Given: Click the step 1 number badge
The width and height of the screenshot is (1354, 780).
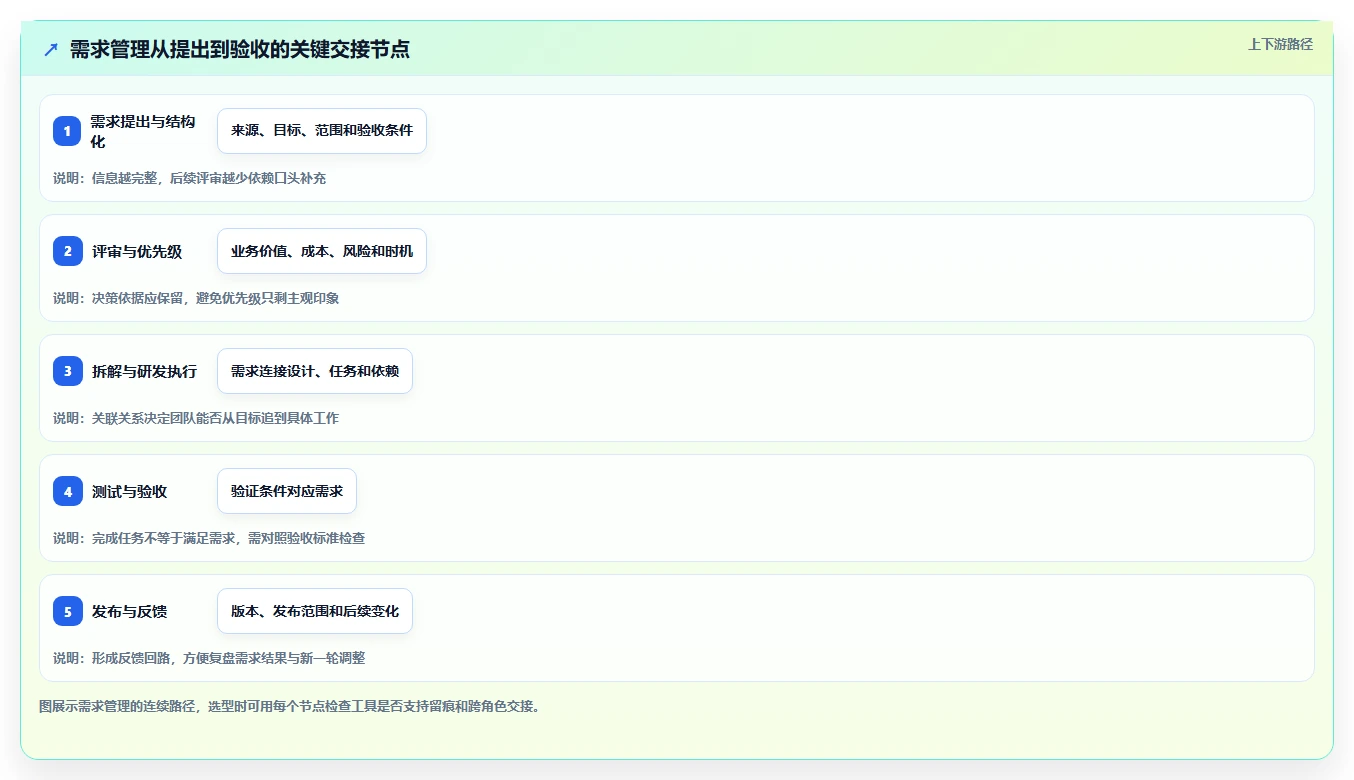Looking at the screenshot, I should tap(68, 131).
